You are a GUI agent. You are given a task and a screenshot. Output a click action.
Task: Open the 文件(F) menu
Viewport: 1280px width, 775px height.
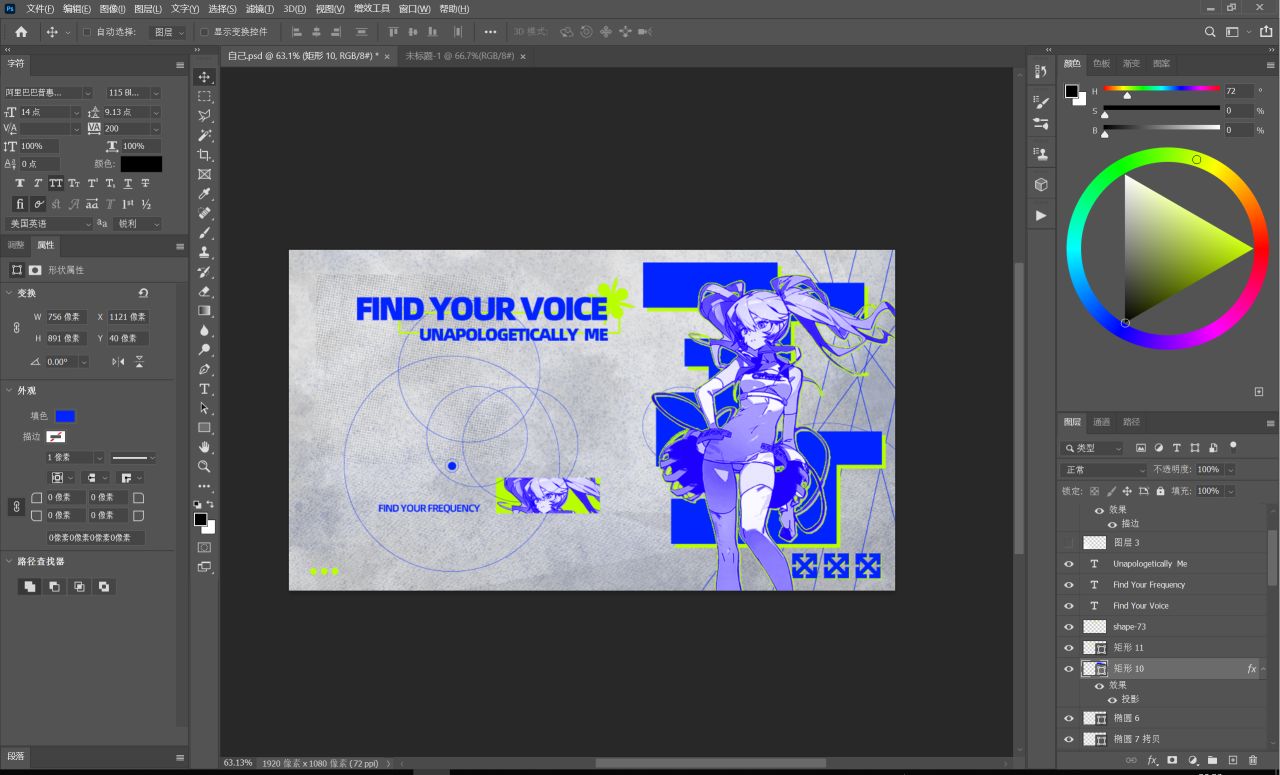point(40,8)
